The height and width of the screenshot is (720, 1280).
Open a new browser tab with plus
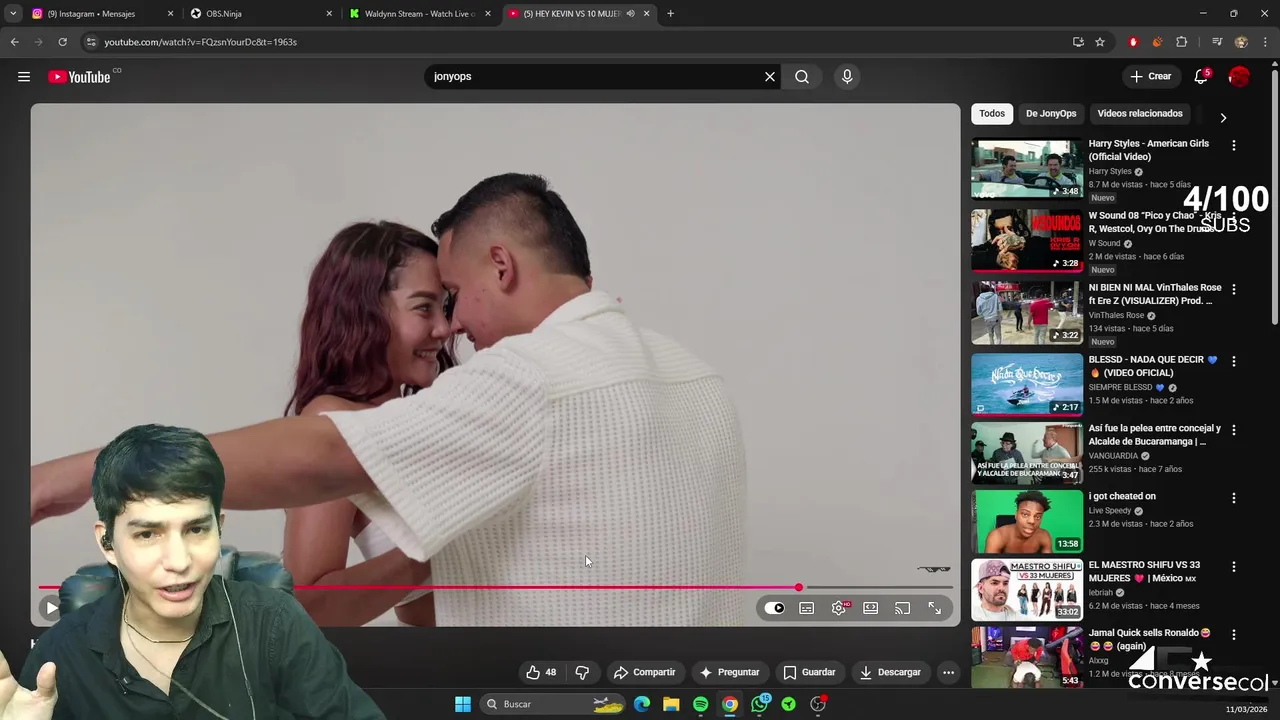coord(670,14)
